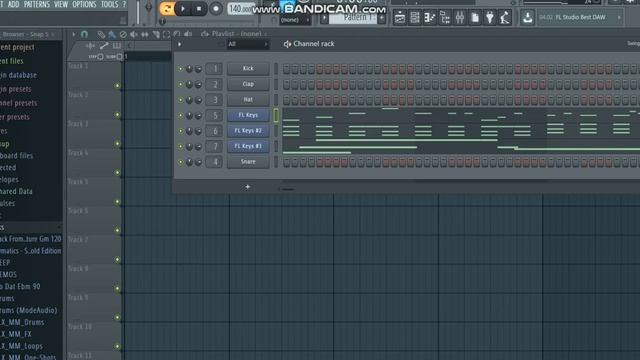The image size is (640, 360).
Task: Click the FL Keys #2 channel button
Action: tap(248, 131)
